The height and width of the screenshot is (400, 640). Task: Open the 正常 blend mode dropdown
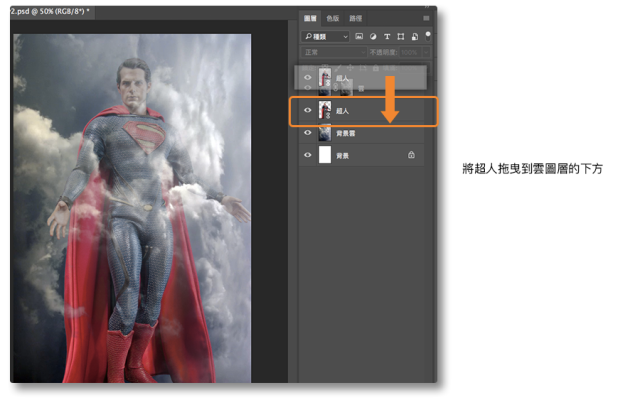pos(335,51)
